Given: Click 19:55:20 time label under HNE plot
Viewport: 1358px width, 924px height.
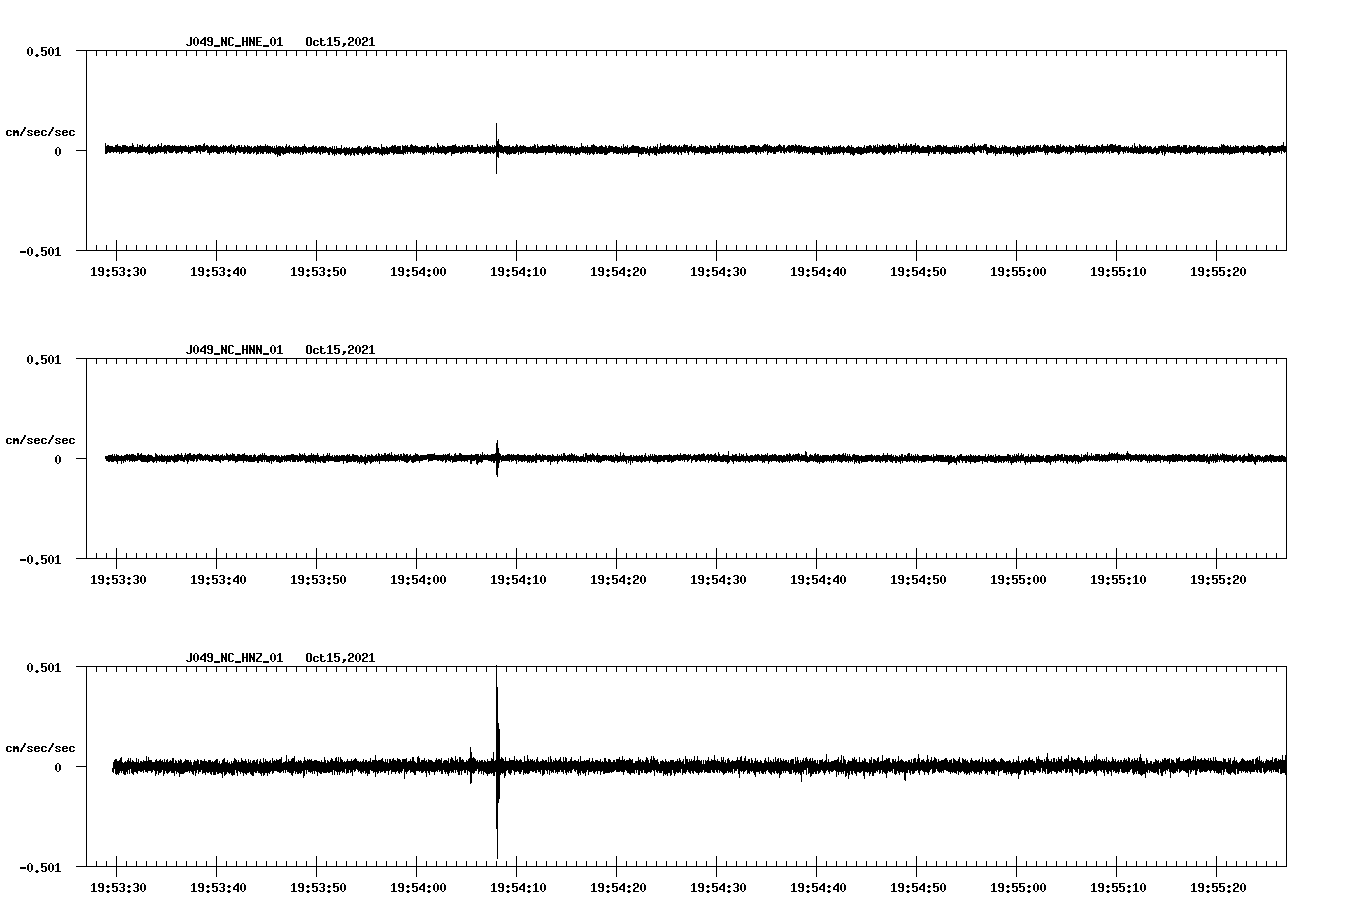Looking at the screenshot, I should tap(1218, 272).
